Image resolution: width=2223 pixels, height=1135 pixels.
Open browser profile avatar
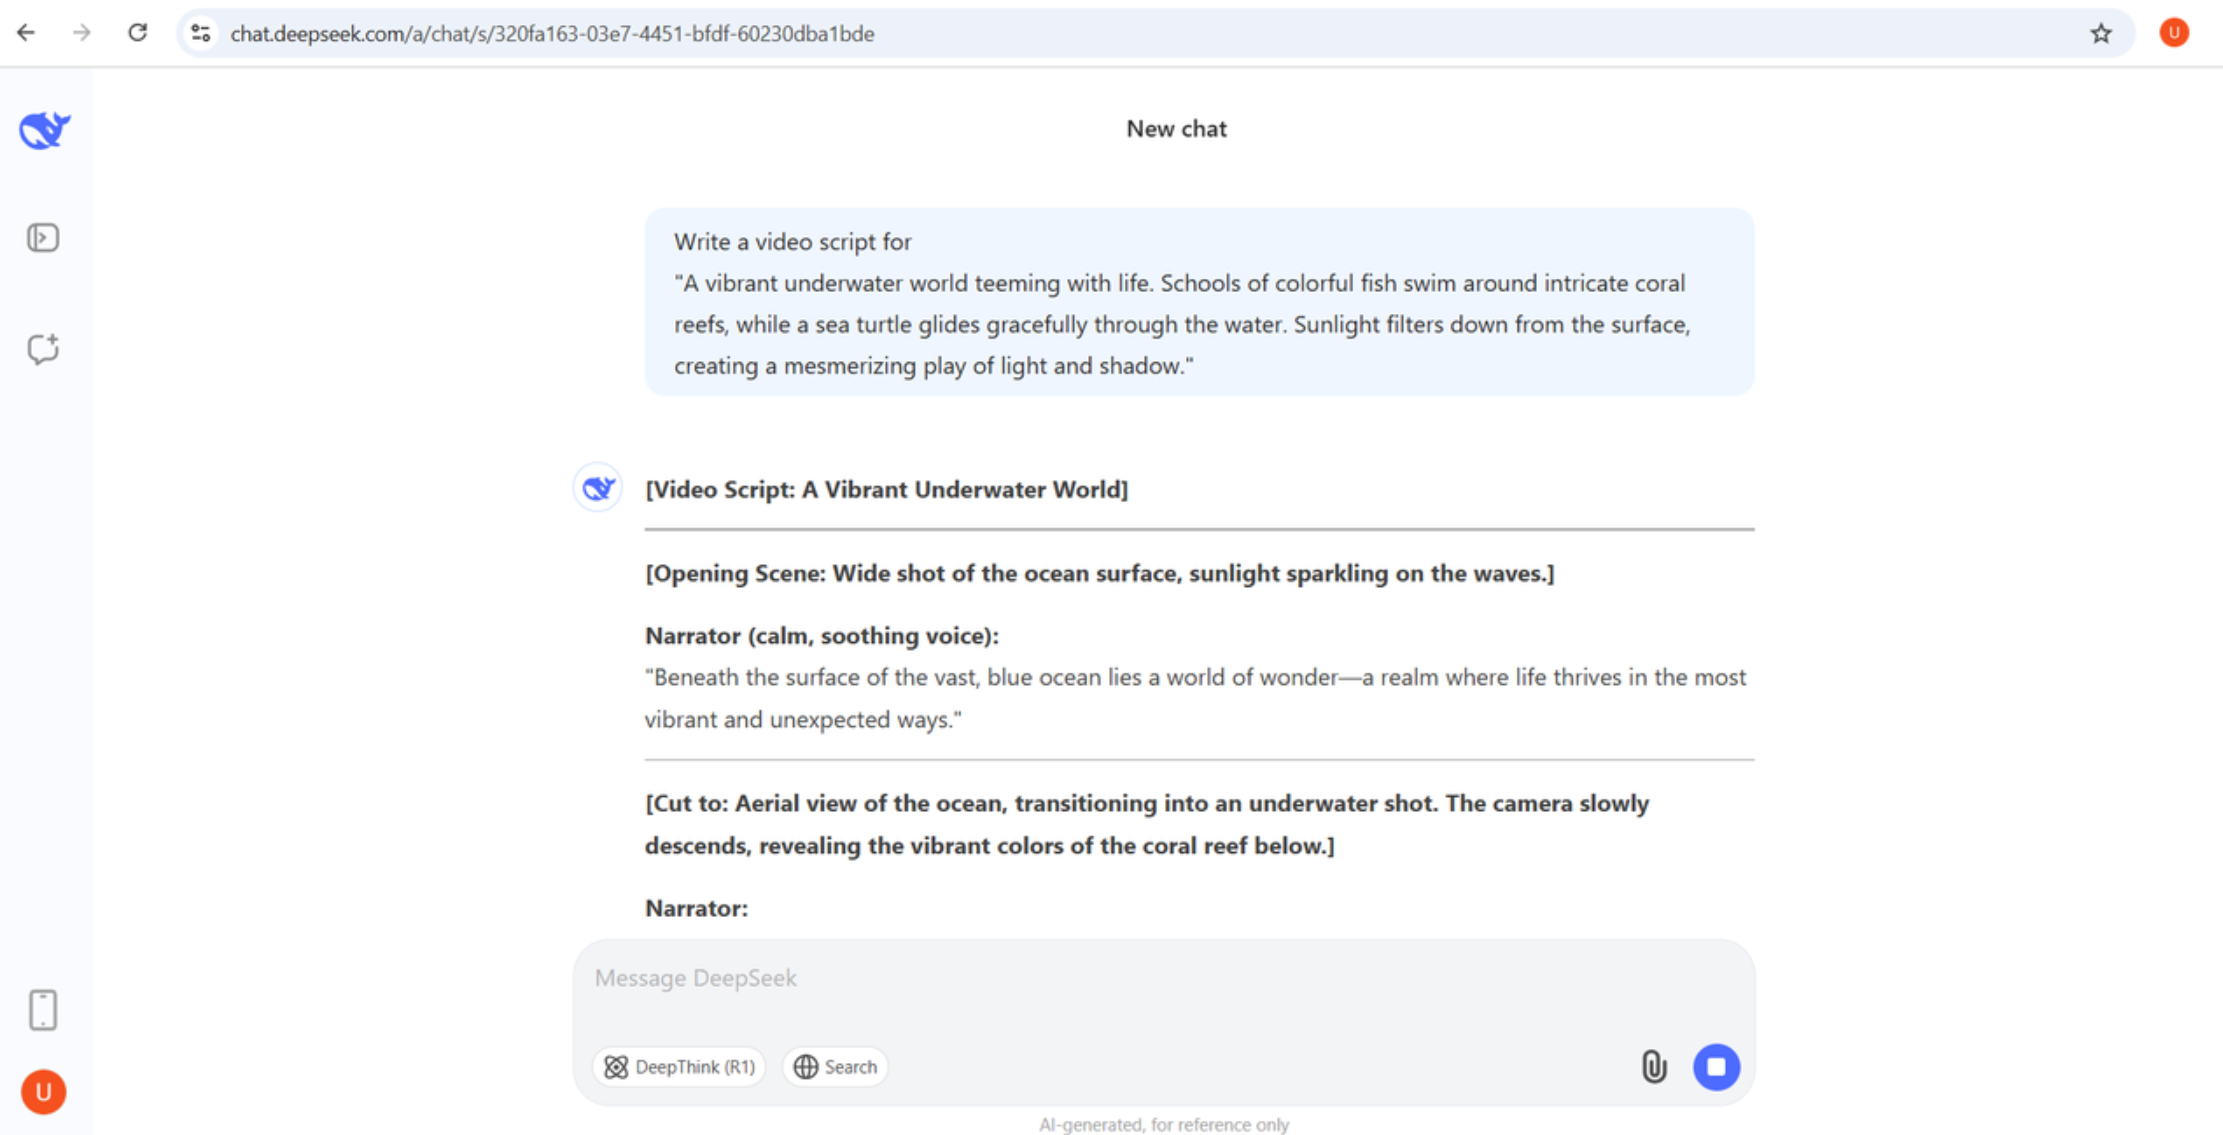point(2173,32)
